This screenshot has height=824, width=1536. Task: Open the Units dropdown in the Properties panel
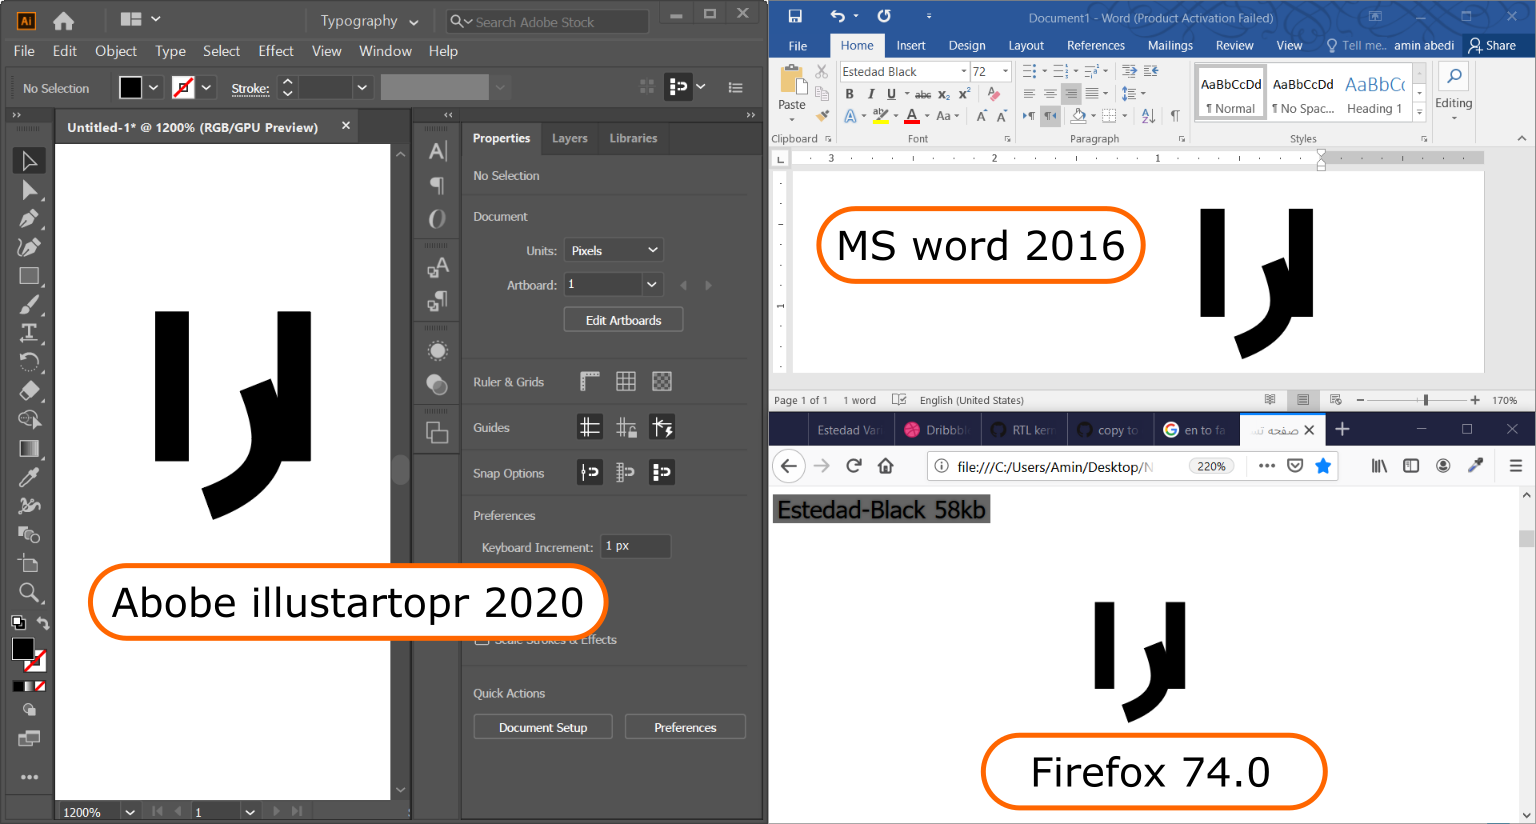point(613,250)
